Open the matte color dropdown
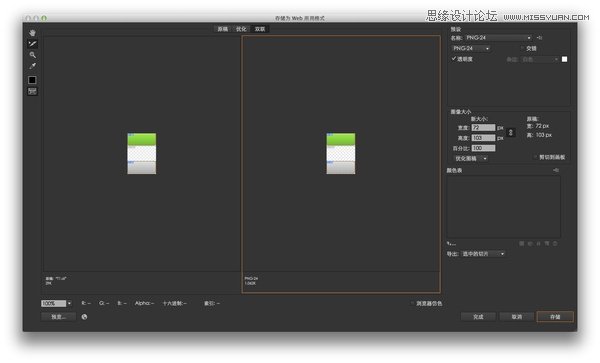The width and height of the screenshot is (600, 363). pyautogui.click(x=540, y=59)
